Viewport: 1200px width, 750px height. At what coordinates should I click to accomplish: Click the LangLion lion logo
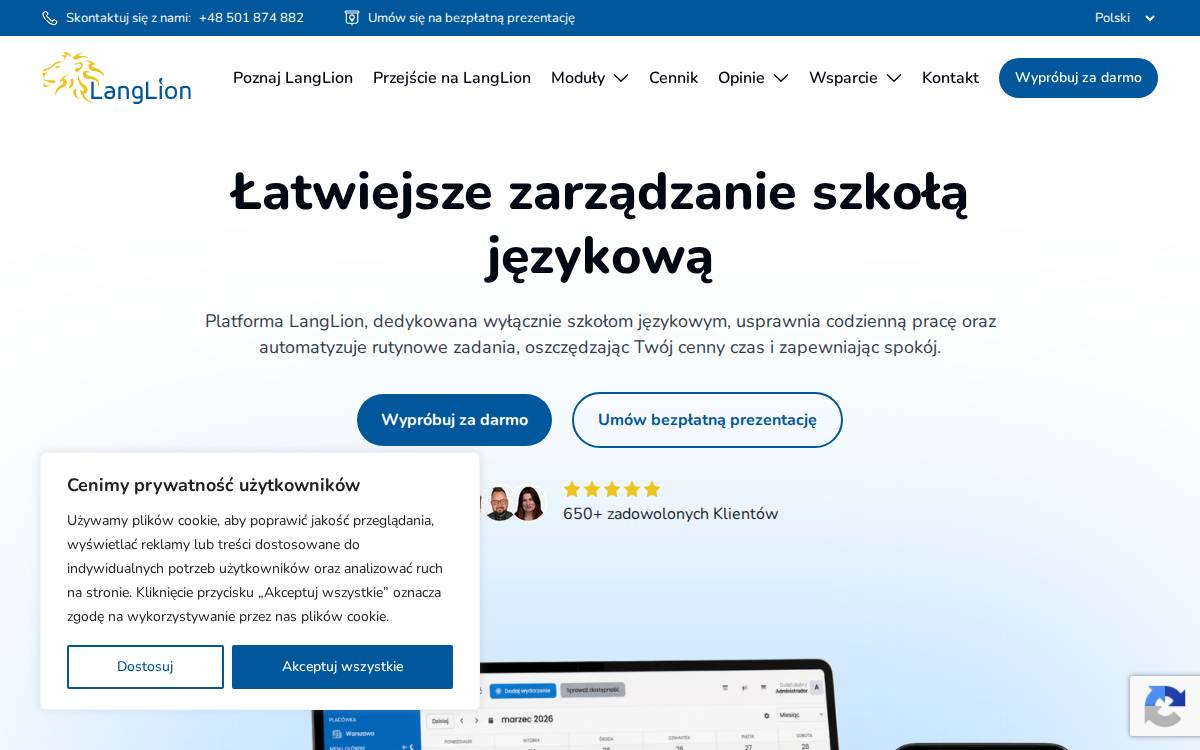tap(116, 78)
